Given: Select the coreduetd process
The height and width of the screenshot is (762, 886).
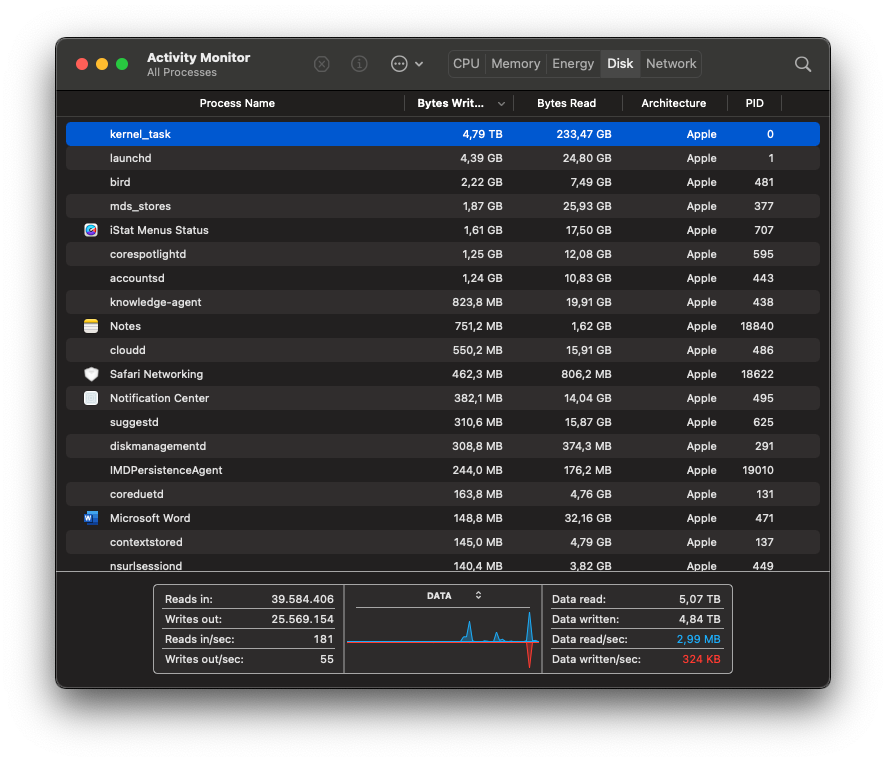Looking at the screenshot, I should [x=443, y=494].
